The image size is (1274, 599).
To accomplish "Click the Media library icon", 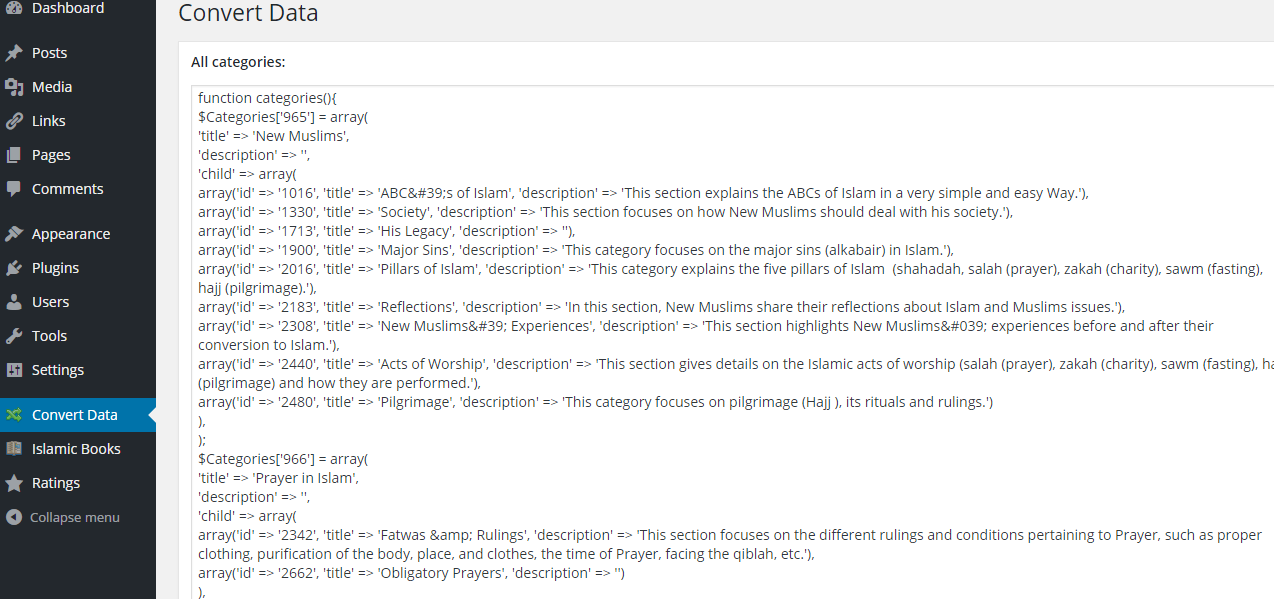I will tap(14, 87).
